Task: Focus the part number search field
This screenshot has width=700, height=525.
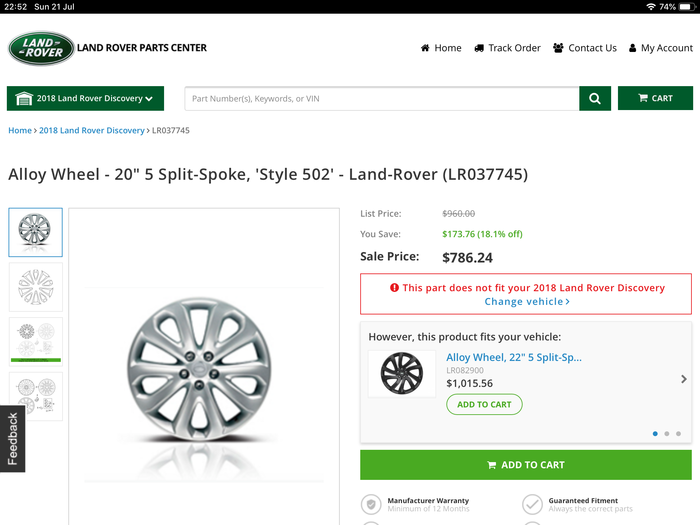Action: 382,99
